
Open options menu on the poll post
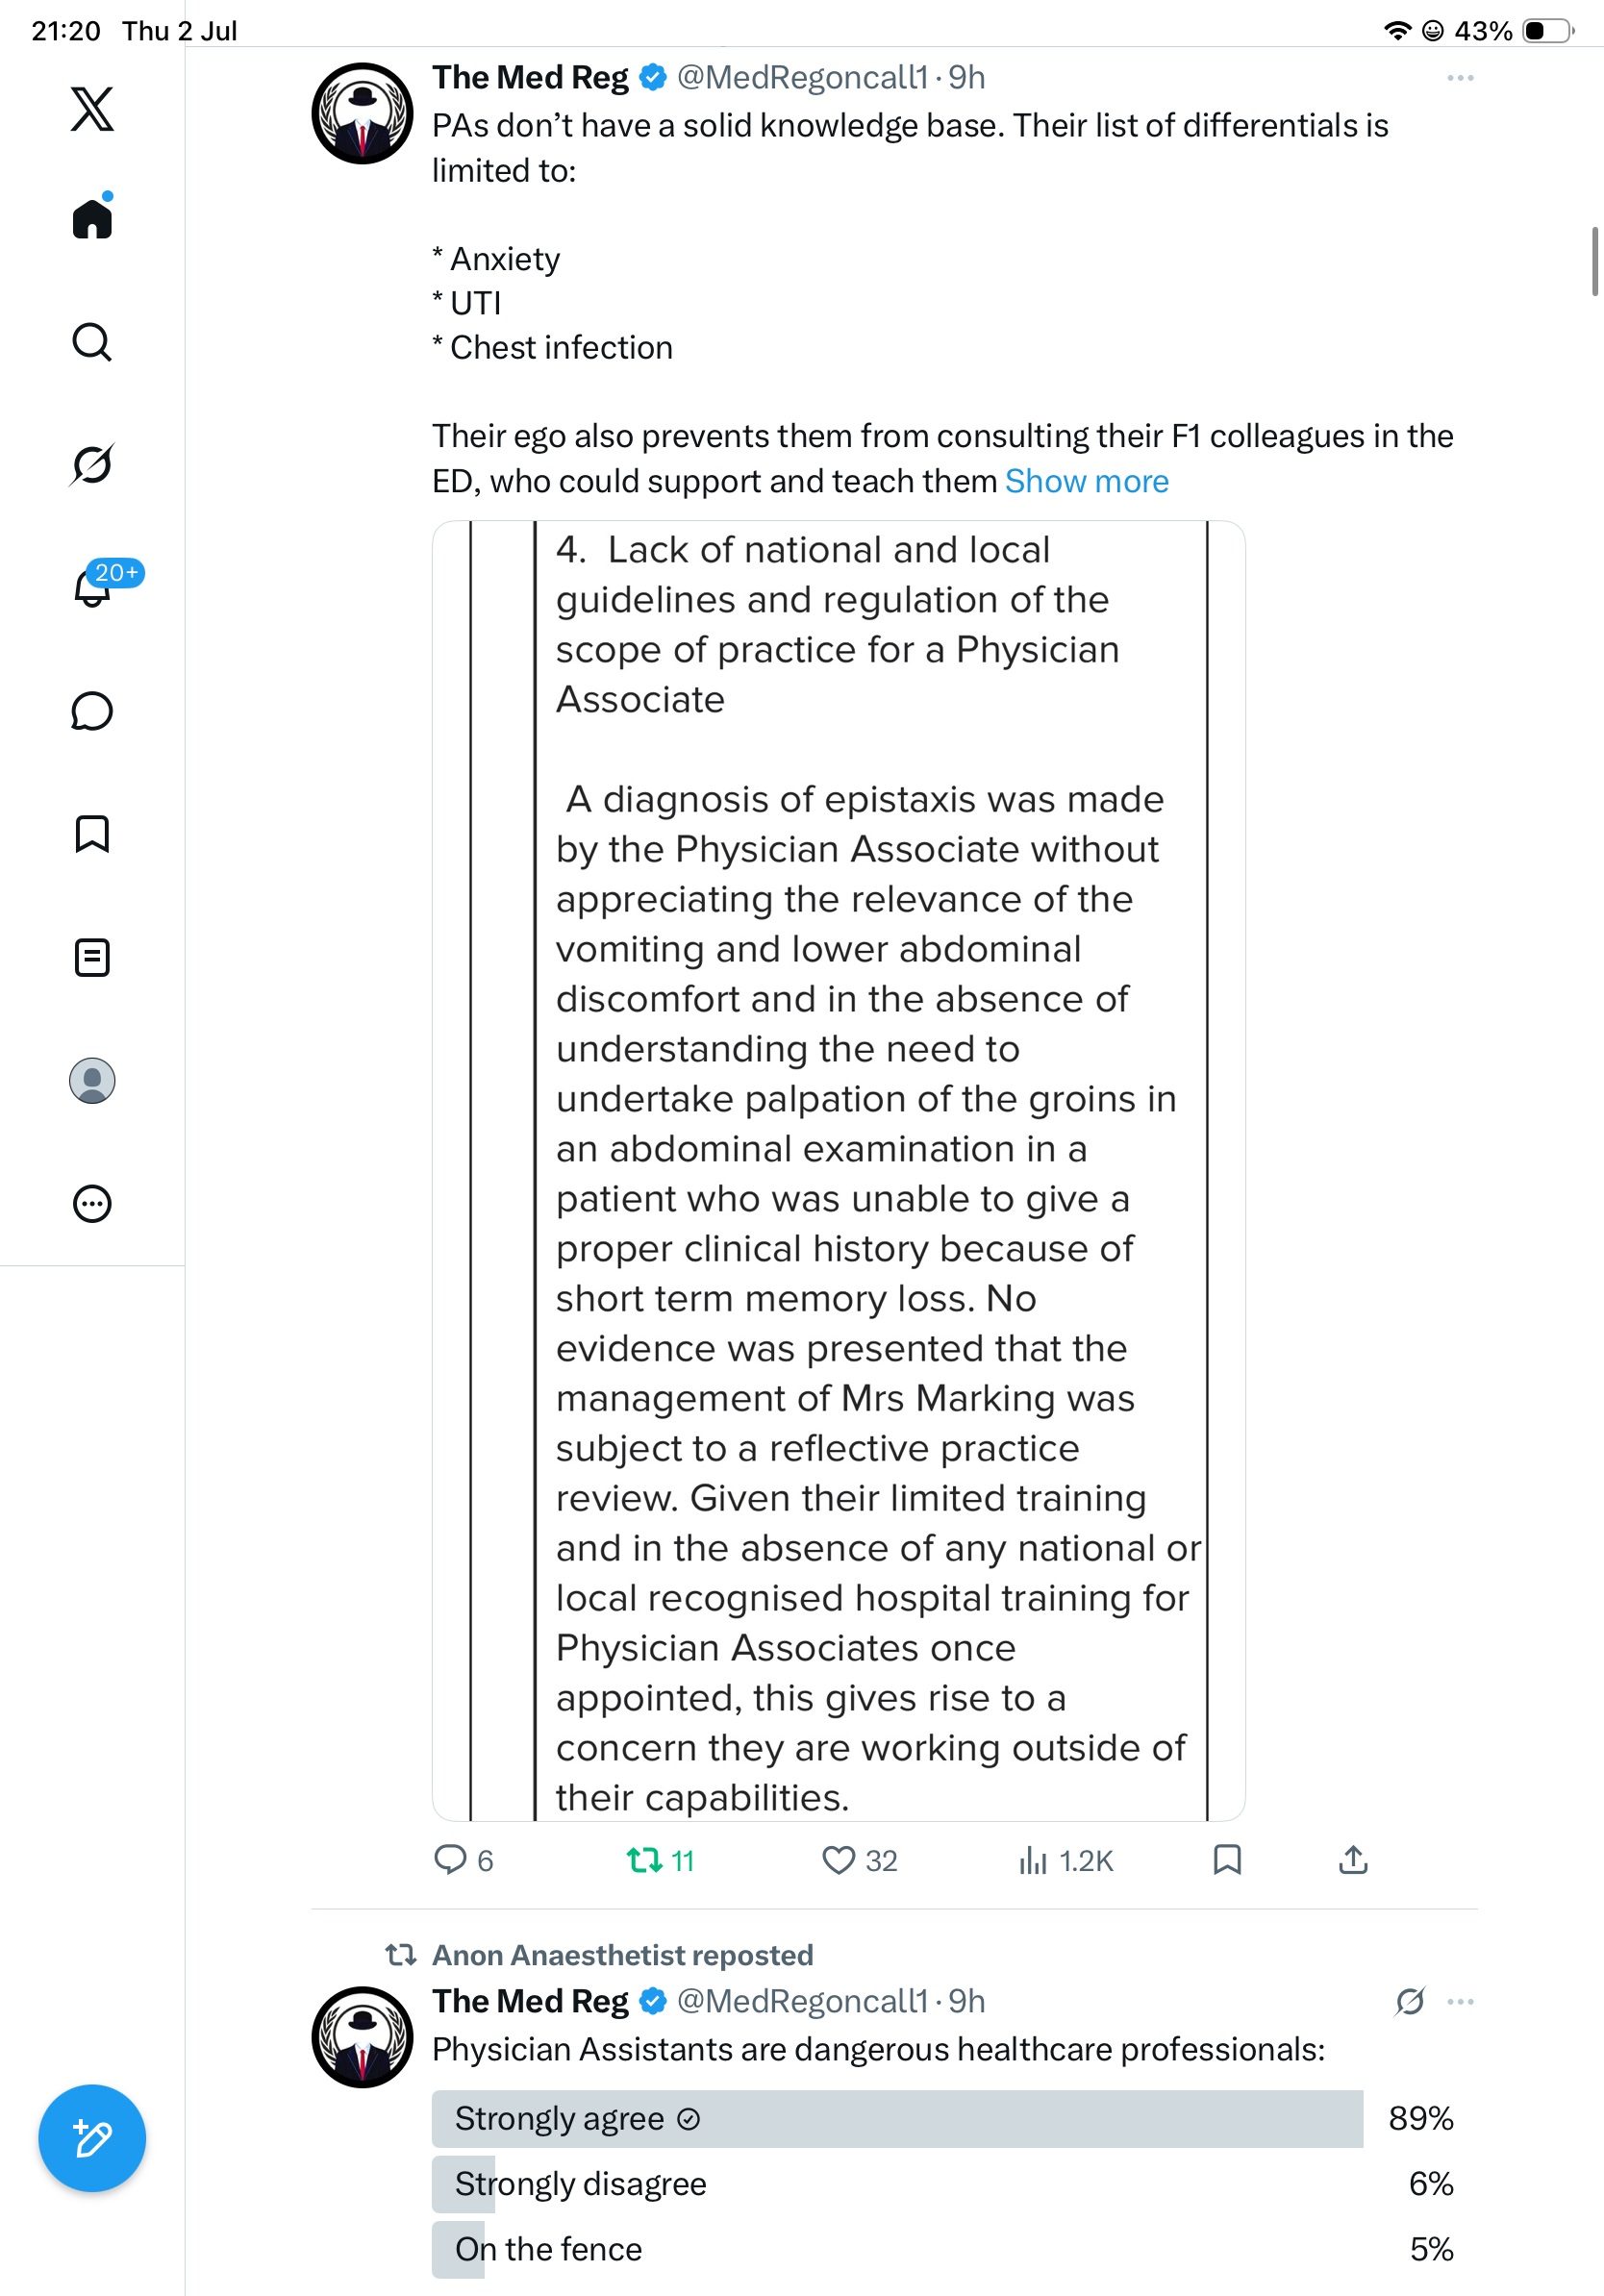1461,2002
